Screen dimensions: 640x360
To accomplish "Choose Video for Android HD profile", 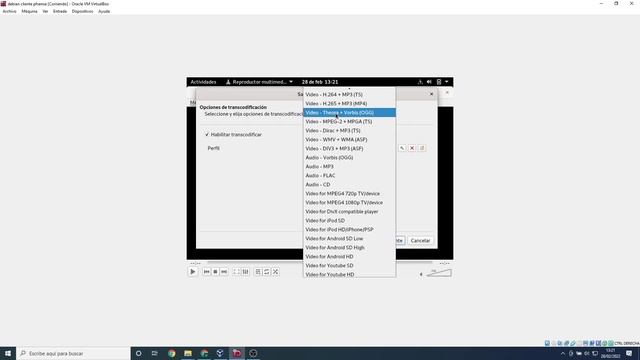I will [x=349, y=256].
